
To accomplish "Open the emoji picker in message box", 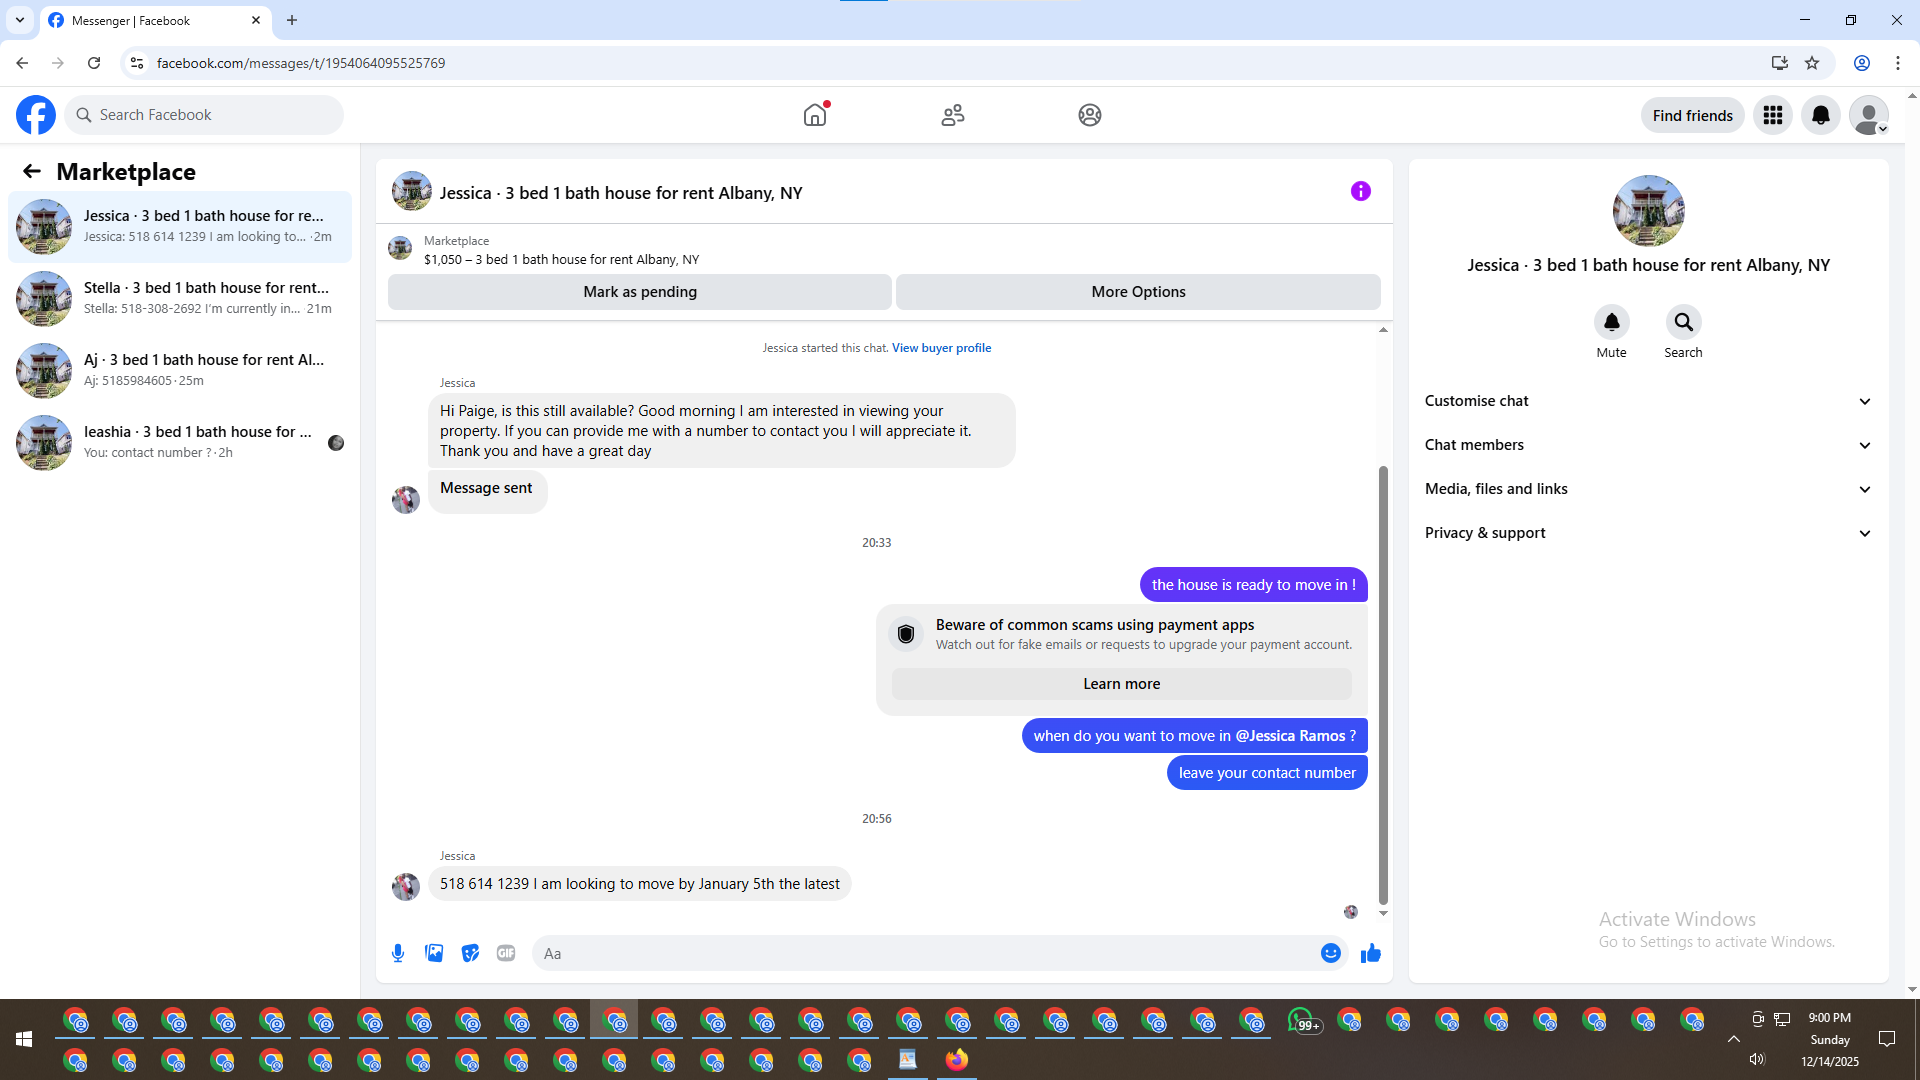I will tap(1330, 953).
